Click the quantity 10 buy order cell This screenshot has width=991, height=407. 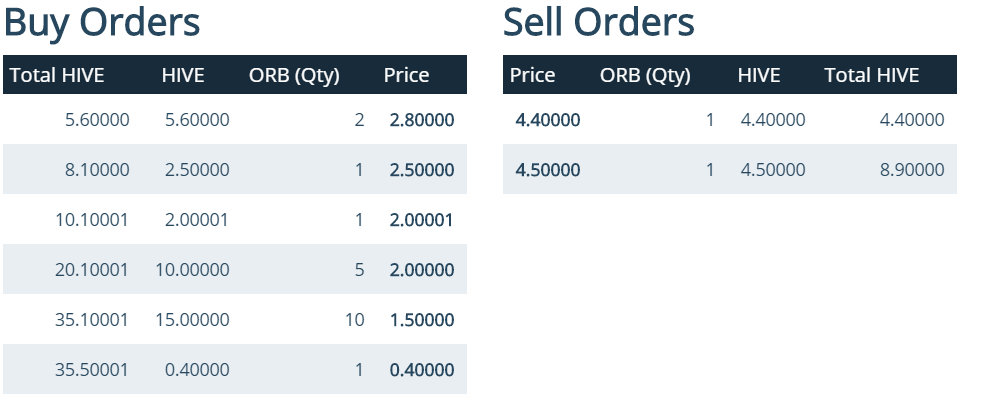pos(355,319)
